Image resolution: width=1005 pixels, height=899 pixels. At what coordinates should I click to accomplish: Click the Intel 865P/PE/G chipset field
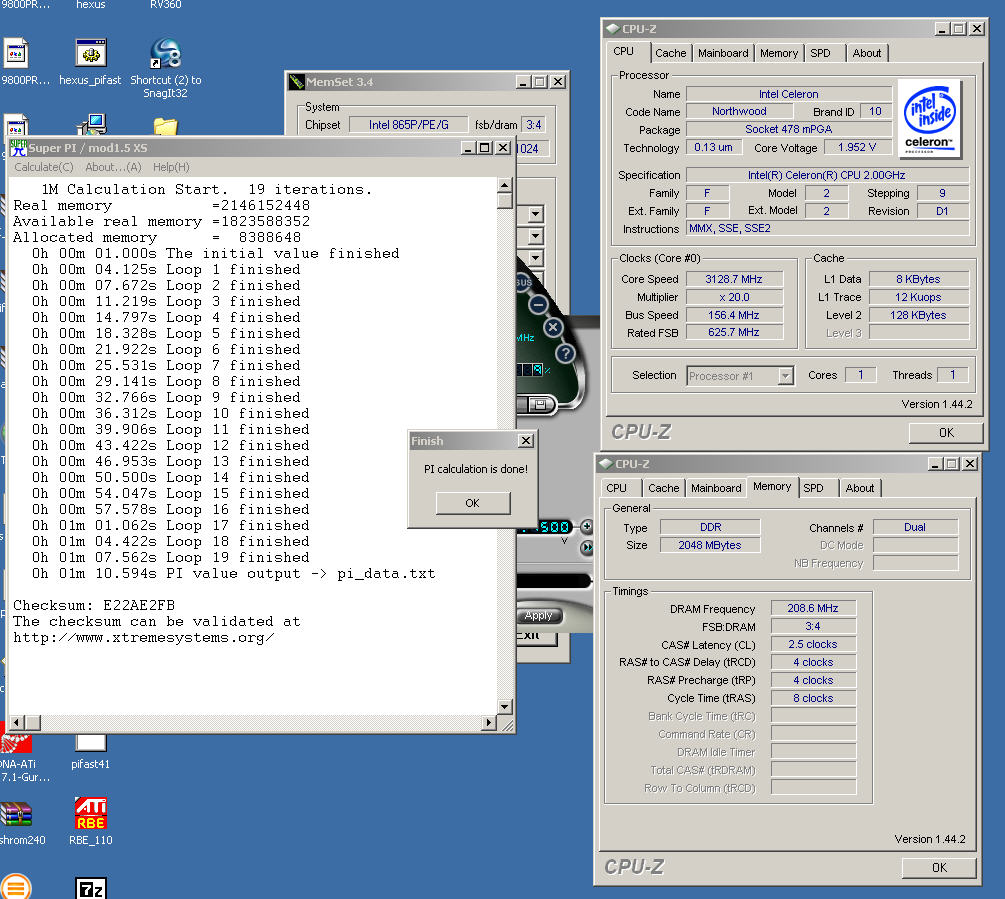pos(408,125)
